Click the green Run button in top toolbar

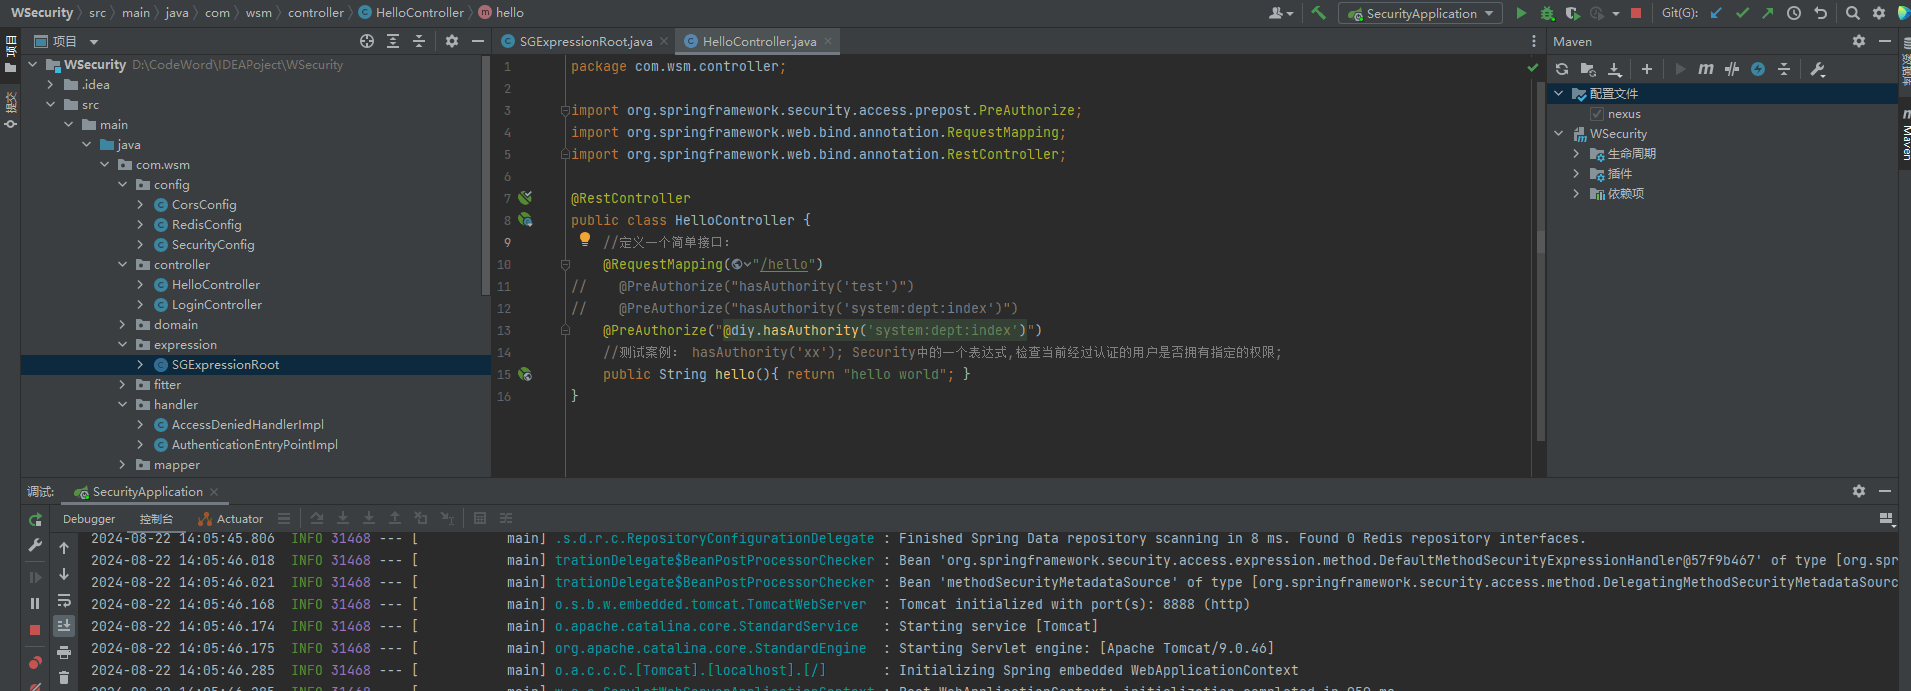pos(1521,13)
